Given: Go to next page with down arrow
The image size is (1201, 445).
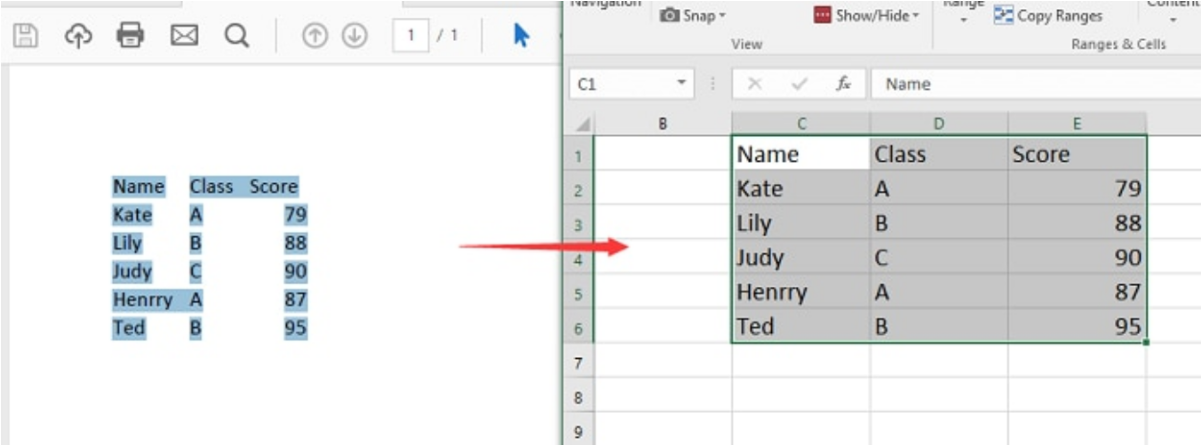Looking at the screenshot, I should click(x=354, y=36).
